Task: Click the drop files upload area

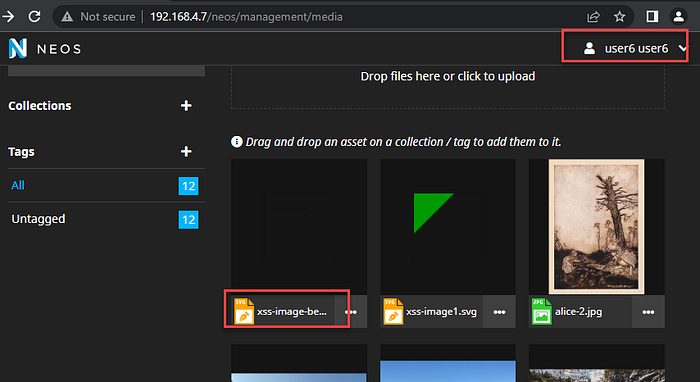Action: point(448,87)
